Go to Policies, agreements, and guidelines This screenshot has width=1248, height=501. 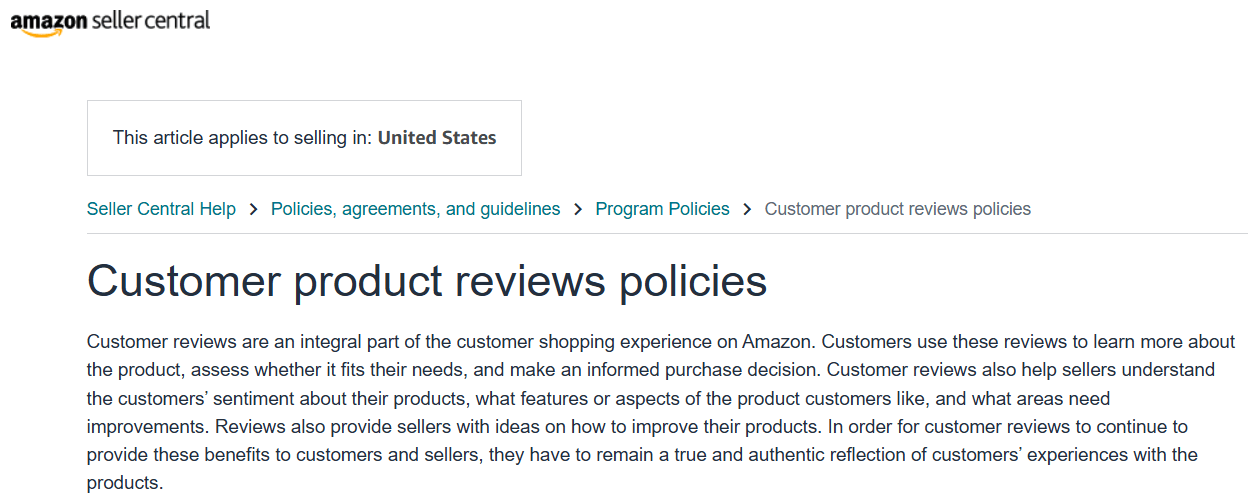pyautogui.click(x=416, y=209)
